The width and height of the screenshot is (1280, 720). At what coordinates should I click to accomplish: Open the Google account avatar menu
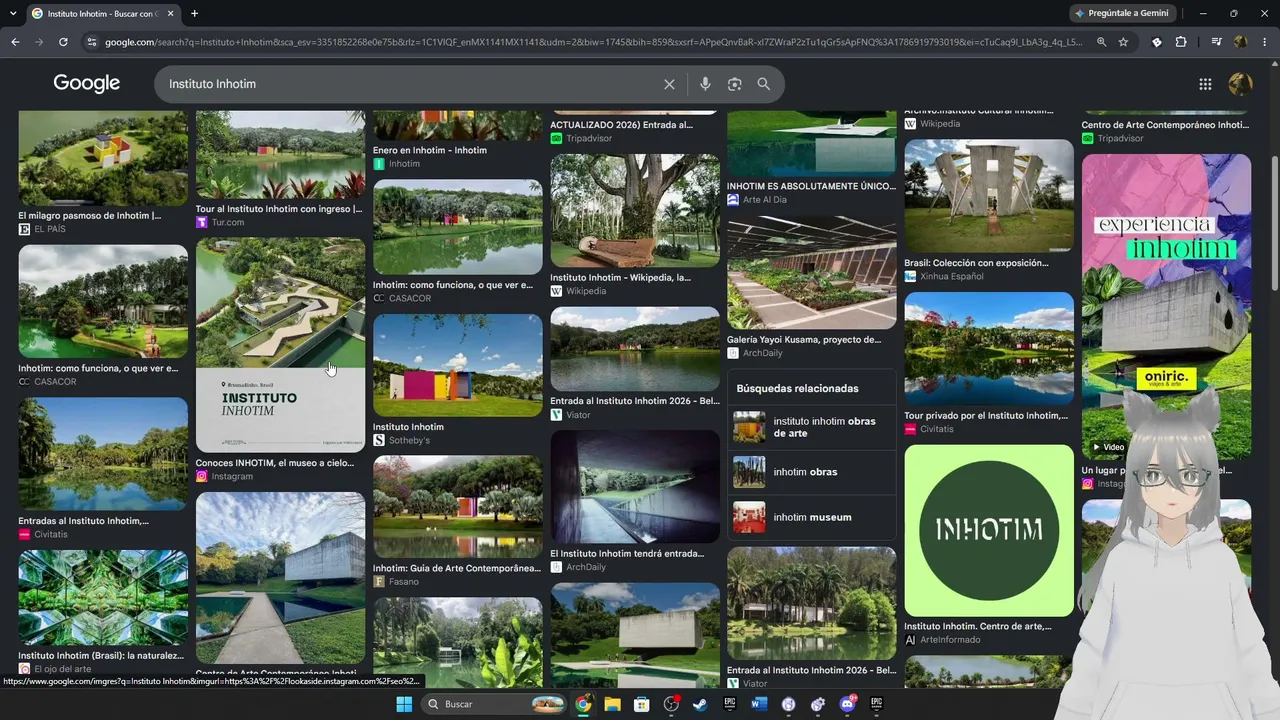1240,84
